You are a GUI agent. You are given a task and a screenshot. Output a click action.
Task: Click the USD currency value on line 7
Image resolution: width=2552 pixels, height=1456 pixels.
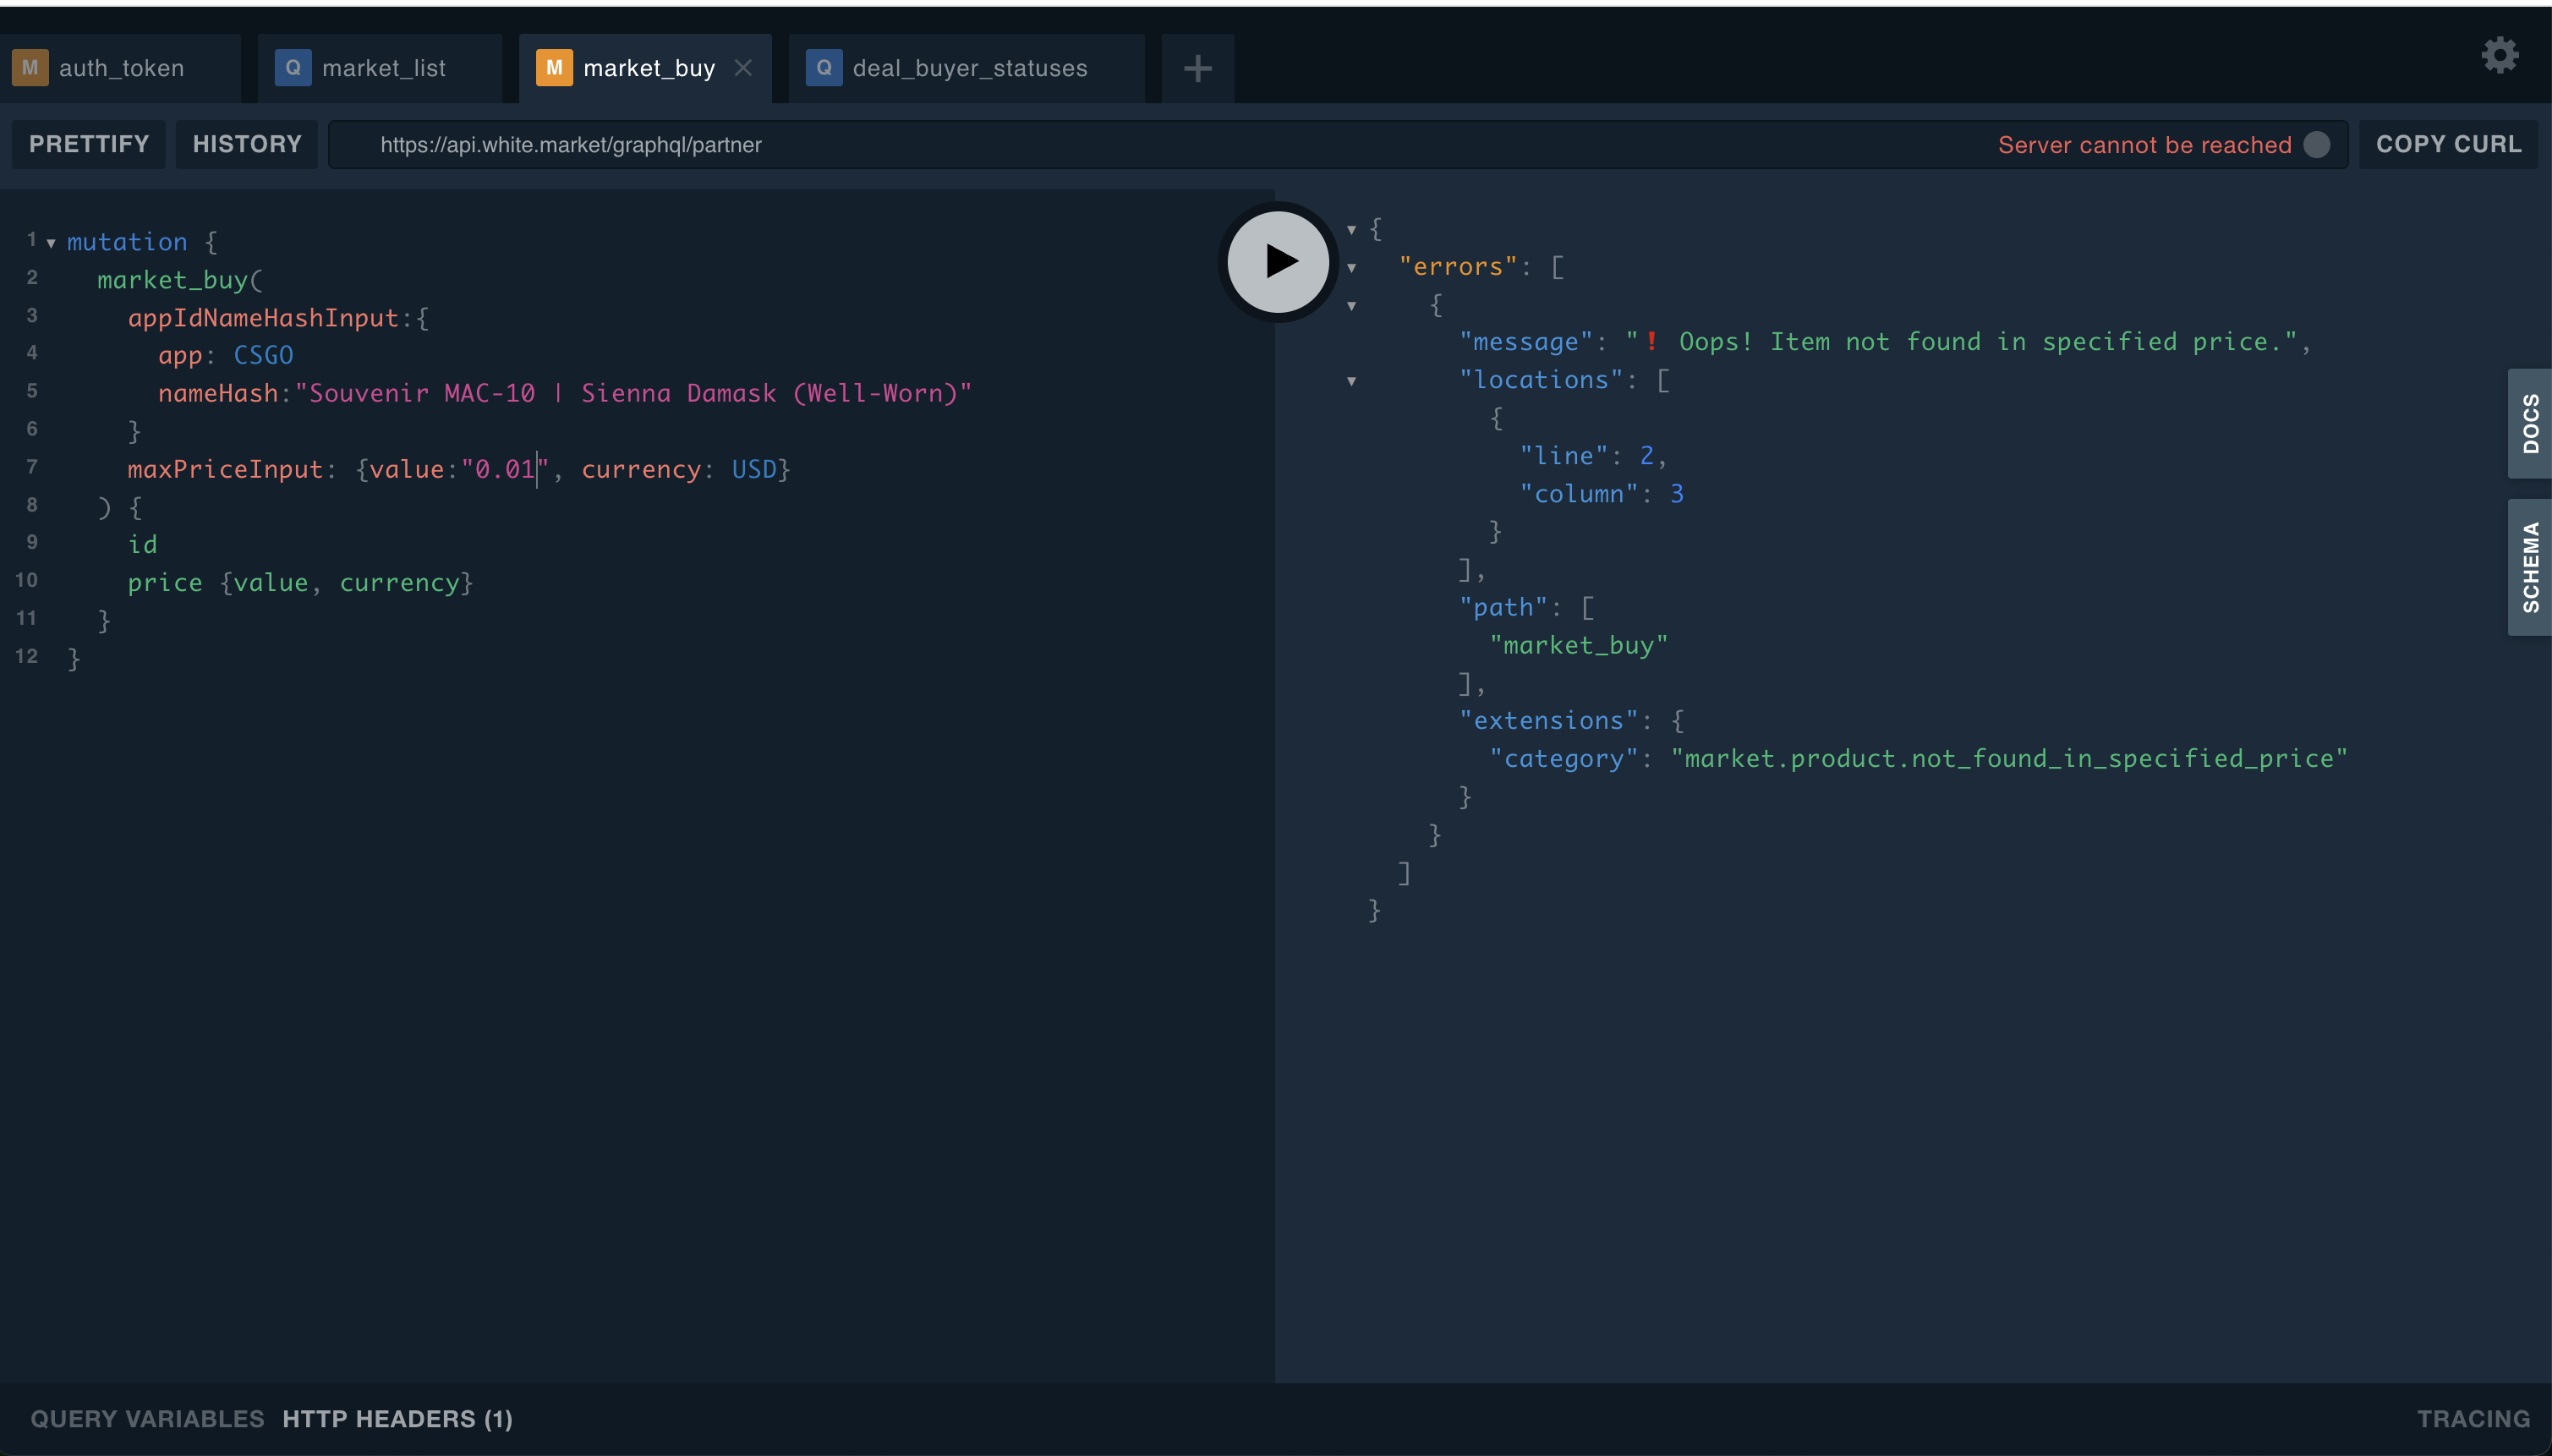pos(754,469)
